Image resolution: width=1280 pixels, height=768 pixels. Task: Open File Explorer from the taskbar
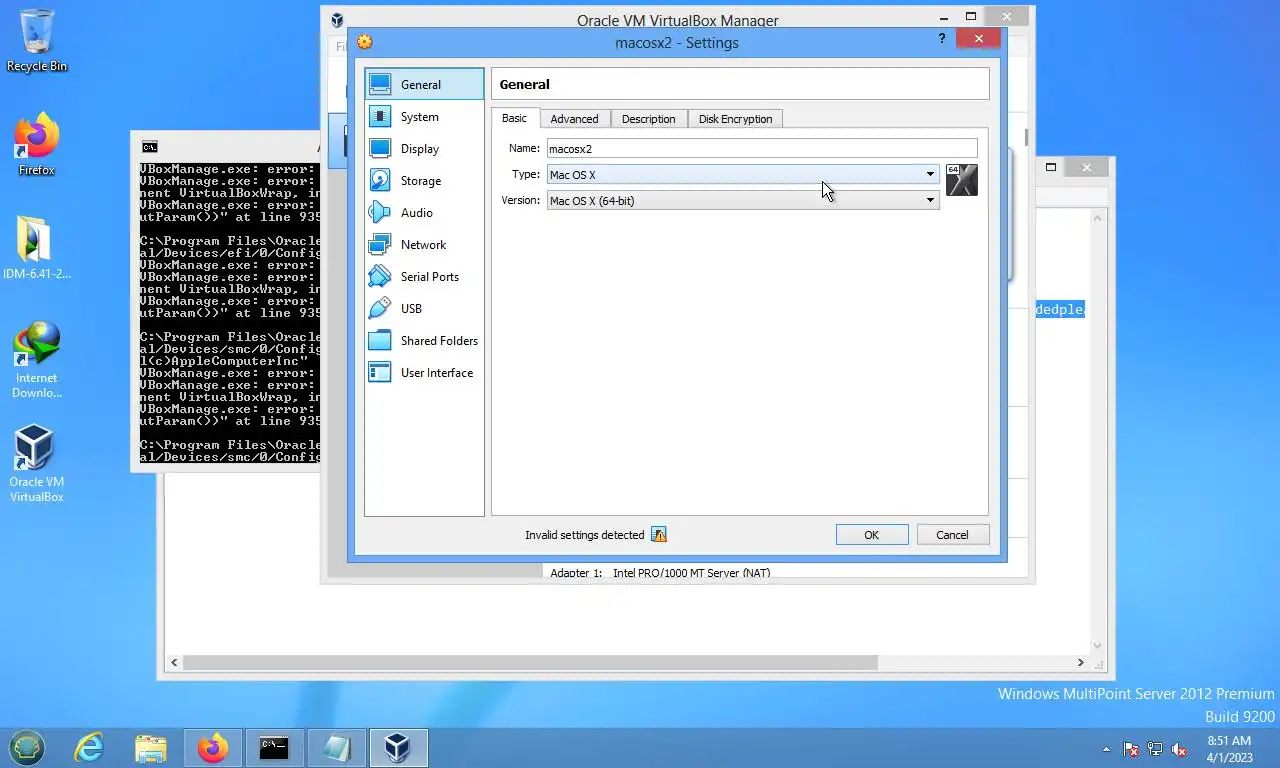[x=151, y=748]
